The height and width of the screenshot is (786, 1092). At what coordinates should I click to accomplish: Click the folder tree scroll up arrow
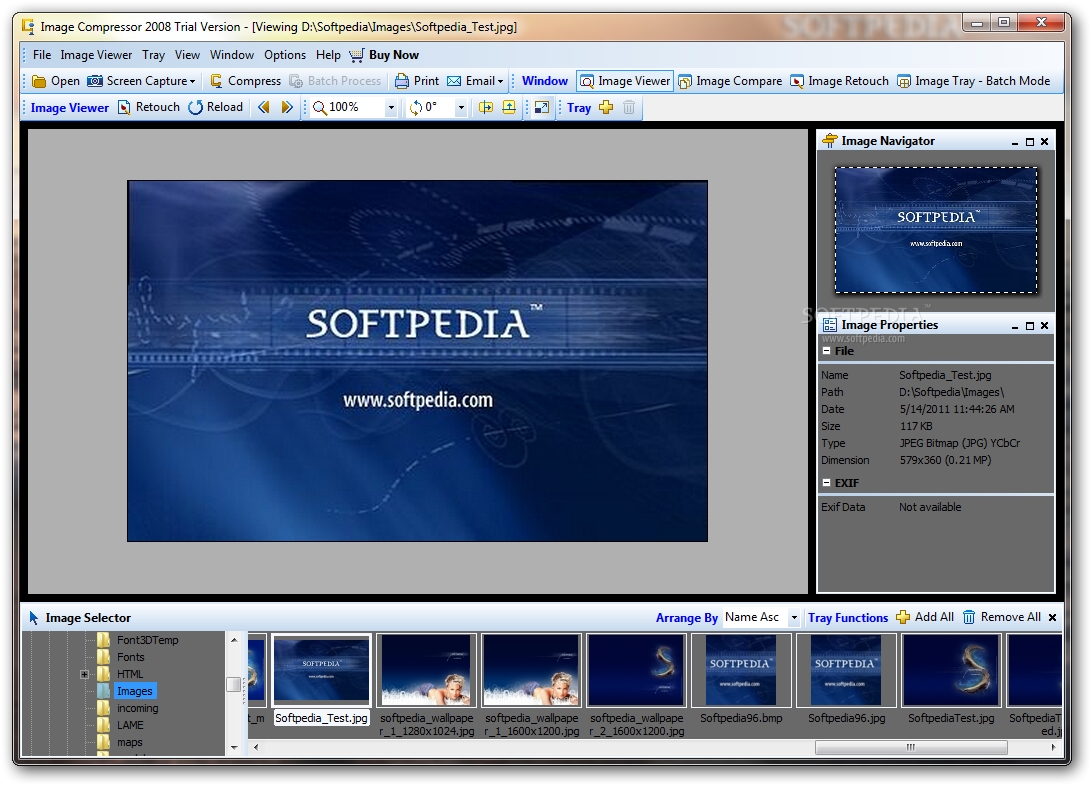(234, 640)
